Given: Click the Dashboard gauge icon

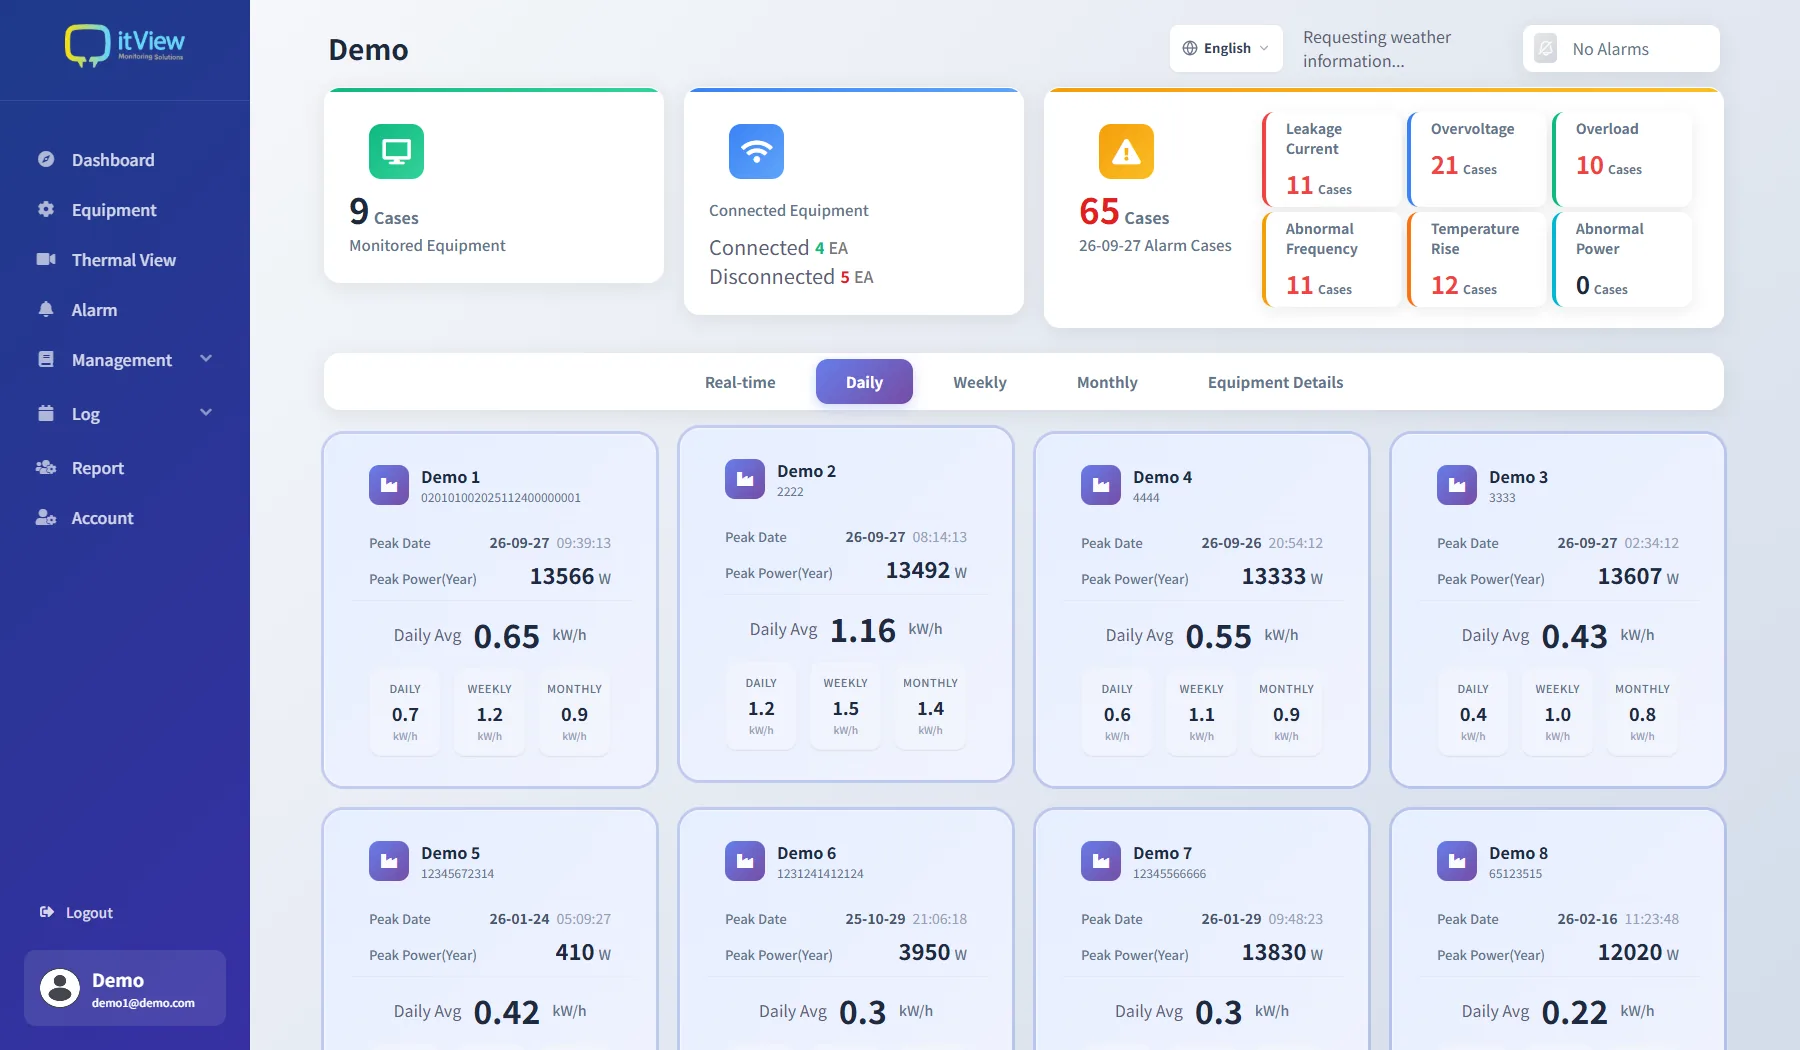Looking at the screenshot, I should [x=46, y=159].
